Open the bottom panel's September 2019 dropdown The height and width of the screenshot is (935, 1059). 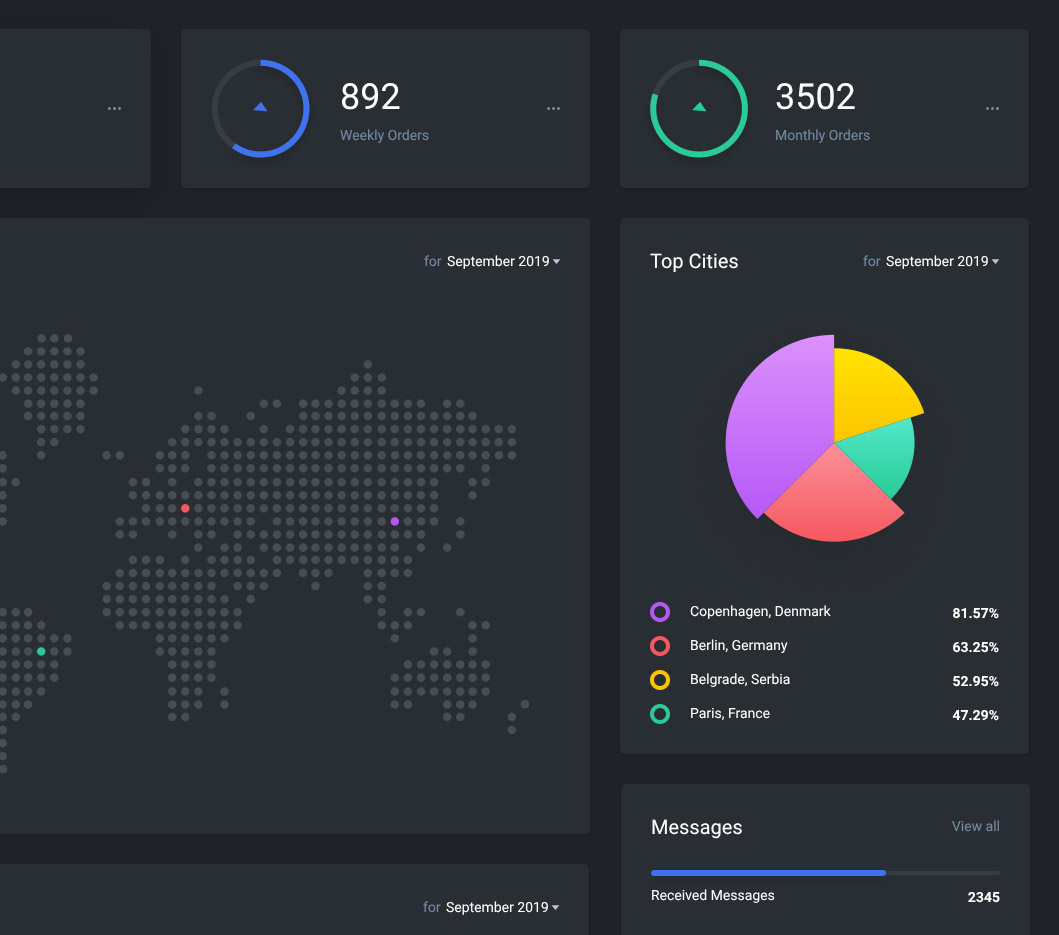[501, 907]
